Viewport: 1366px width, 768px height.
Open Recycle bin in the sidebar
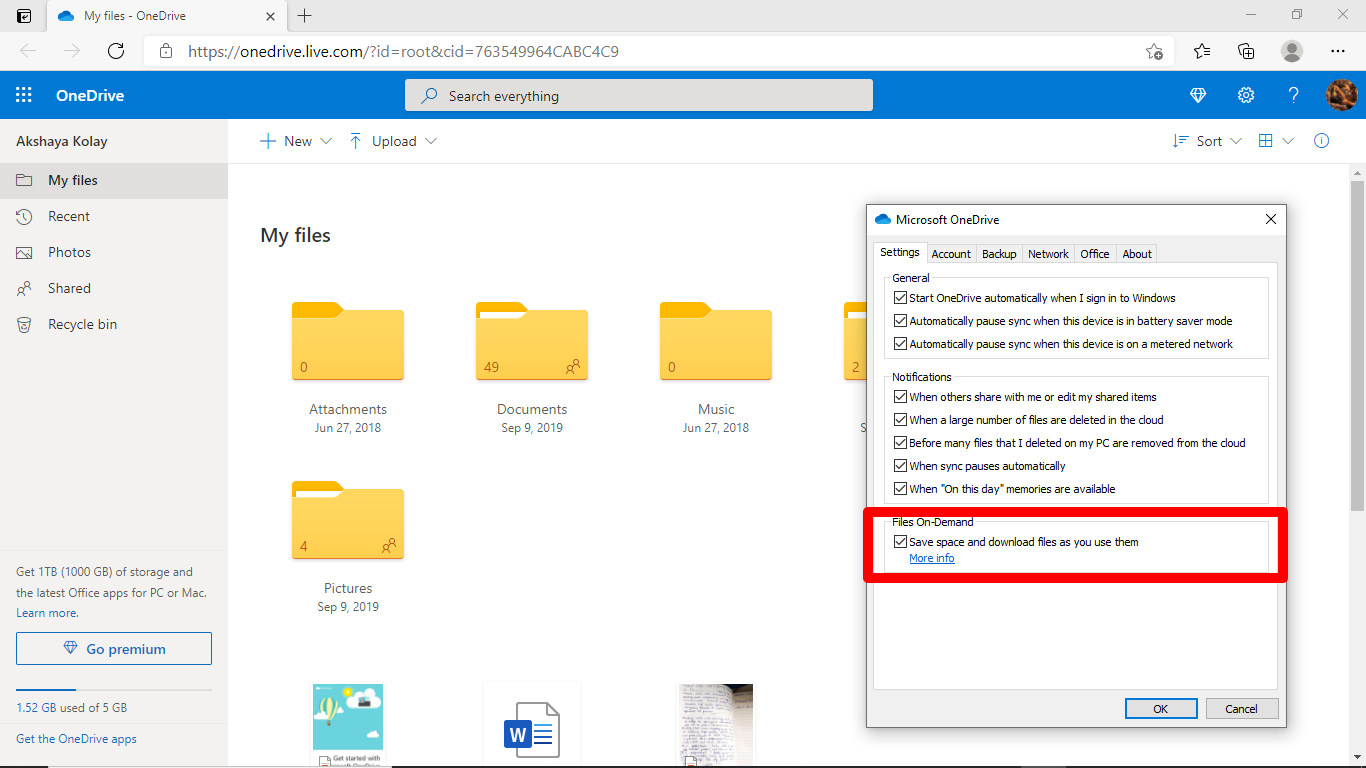[114, 324]
